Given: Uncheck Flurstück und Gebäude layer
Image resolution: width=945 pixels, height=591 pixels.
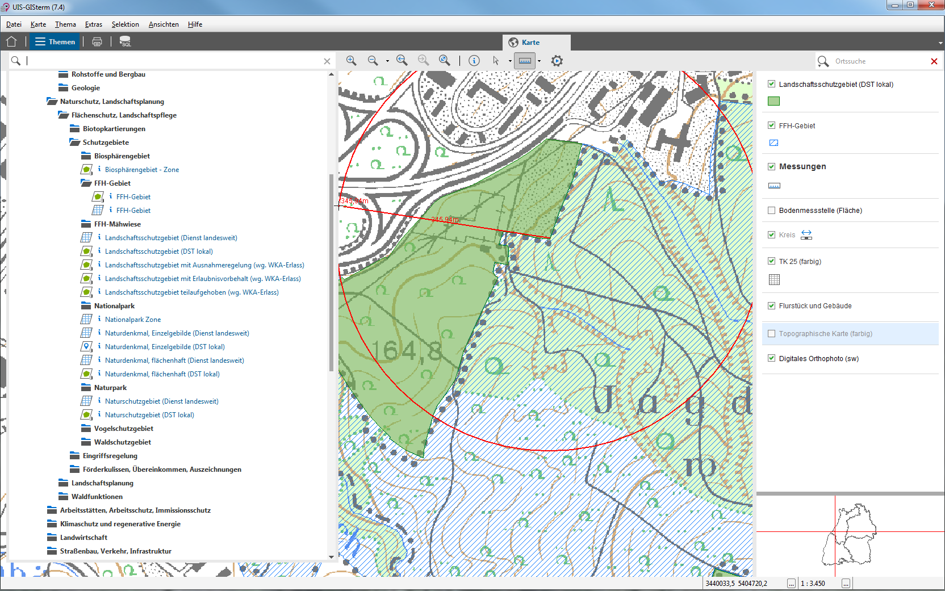Looking at the screenshot, I should tap(771, 306).
